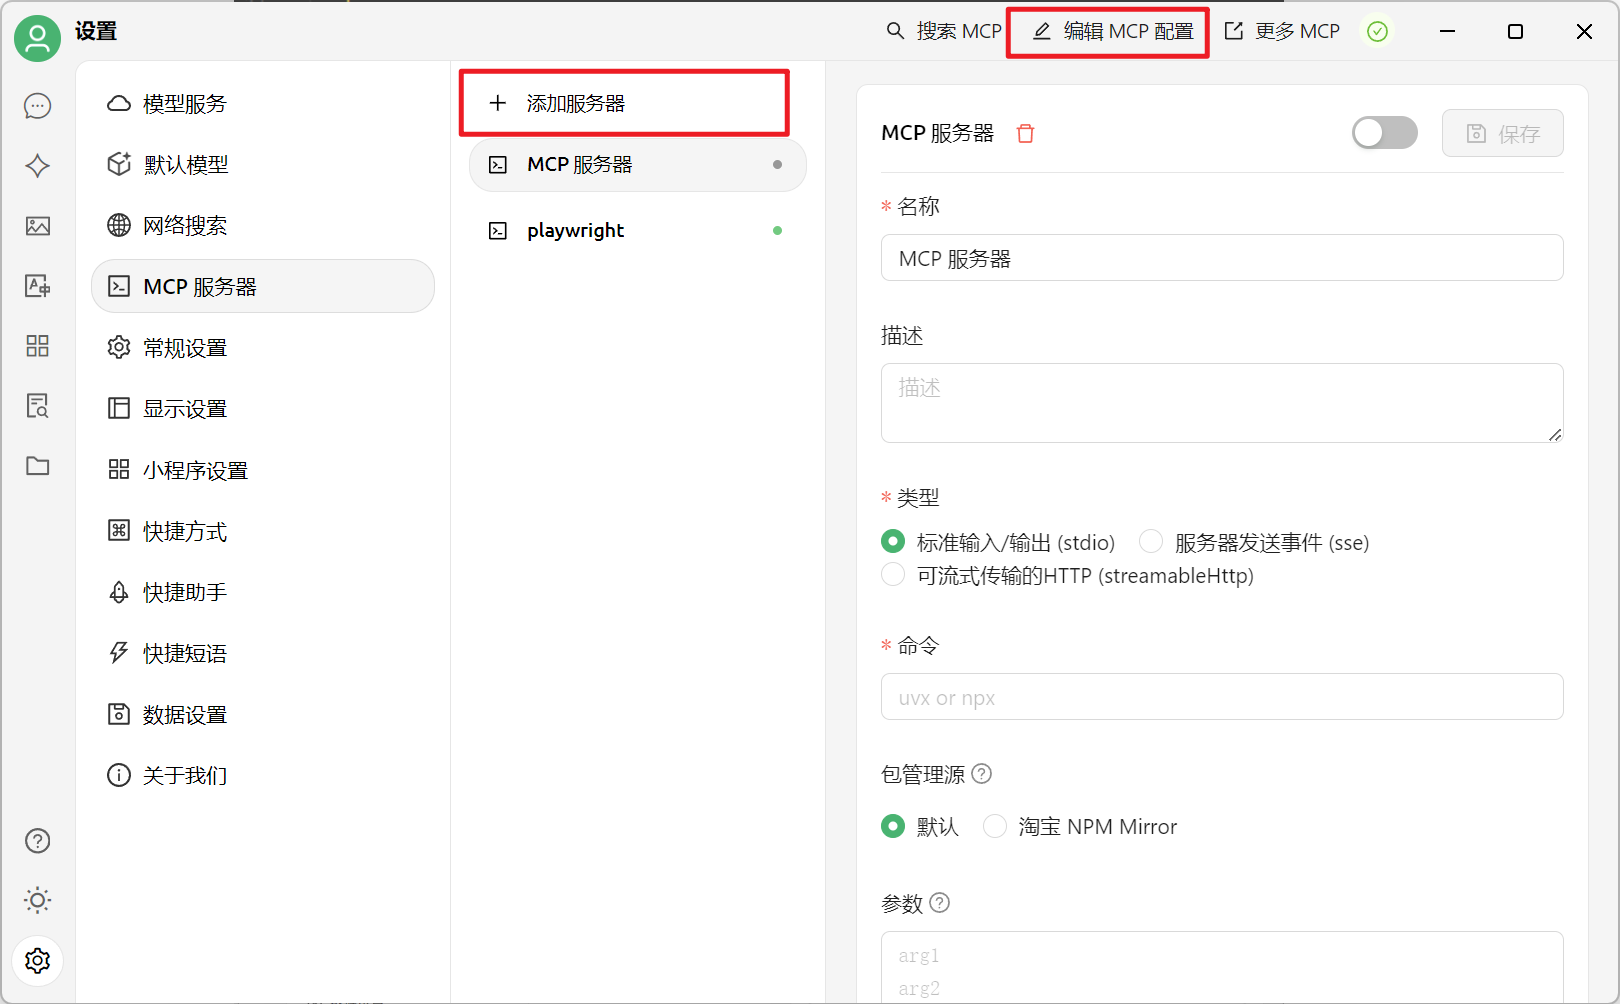Switch theme with the sun icon

pos(38,900)
